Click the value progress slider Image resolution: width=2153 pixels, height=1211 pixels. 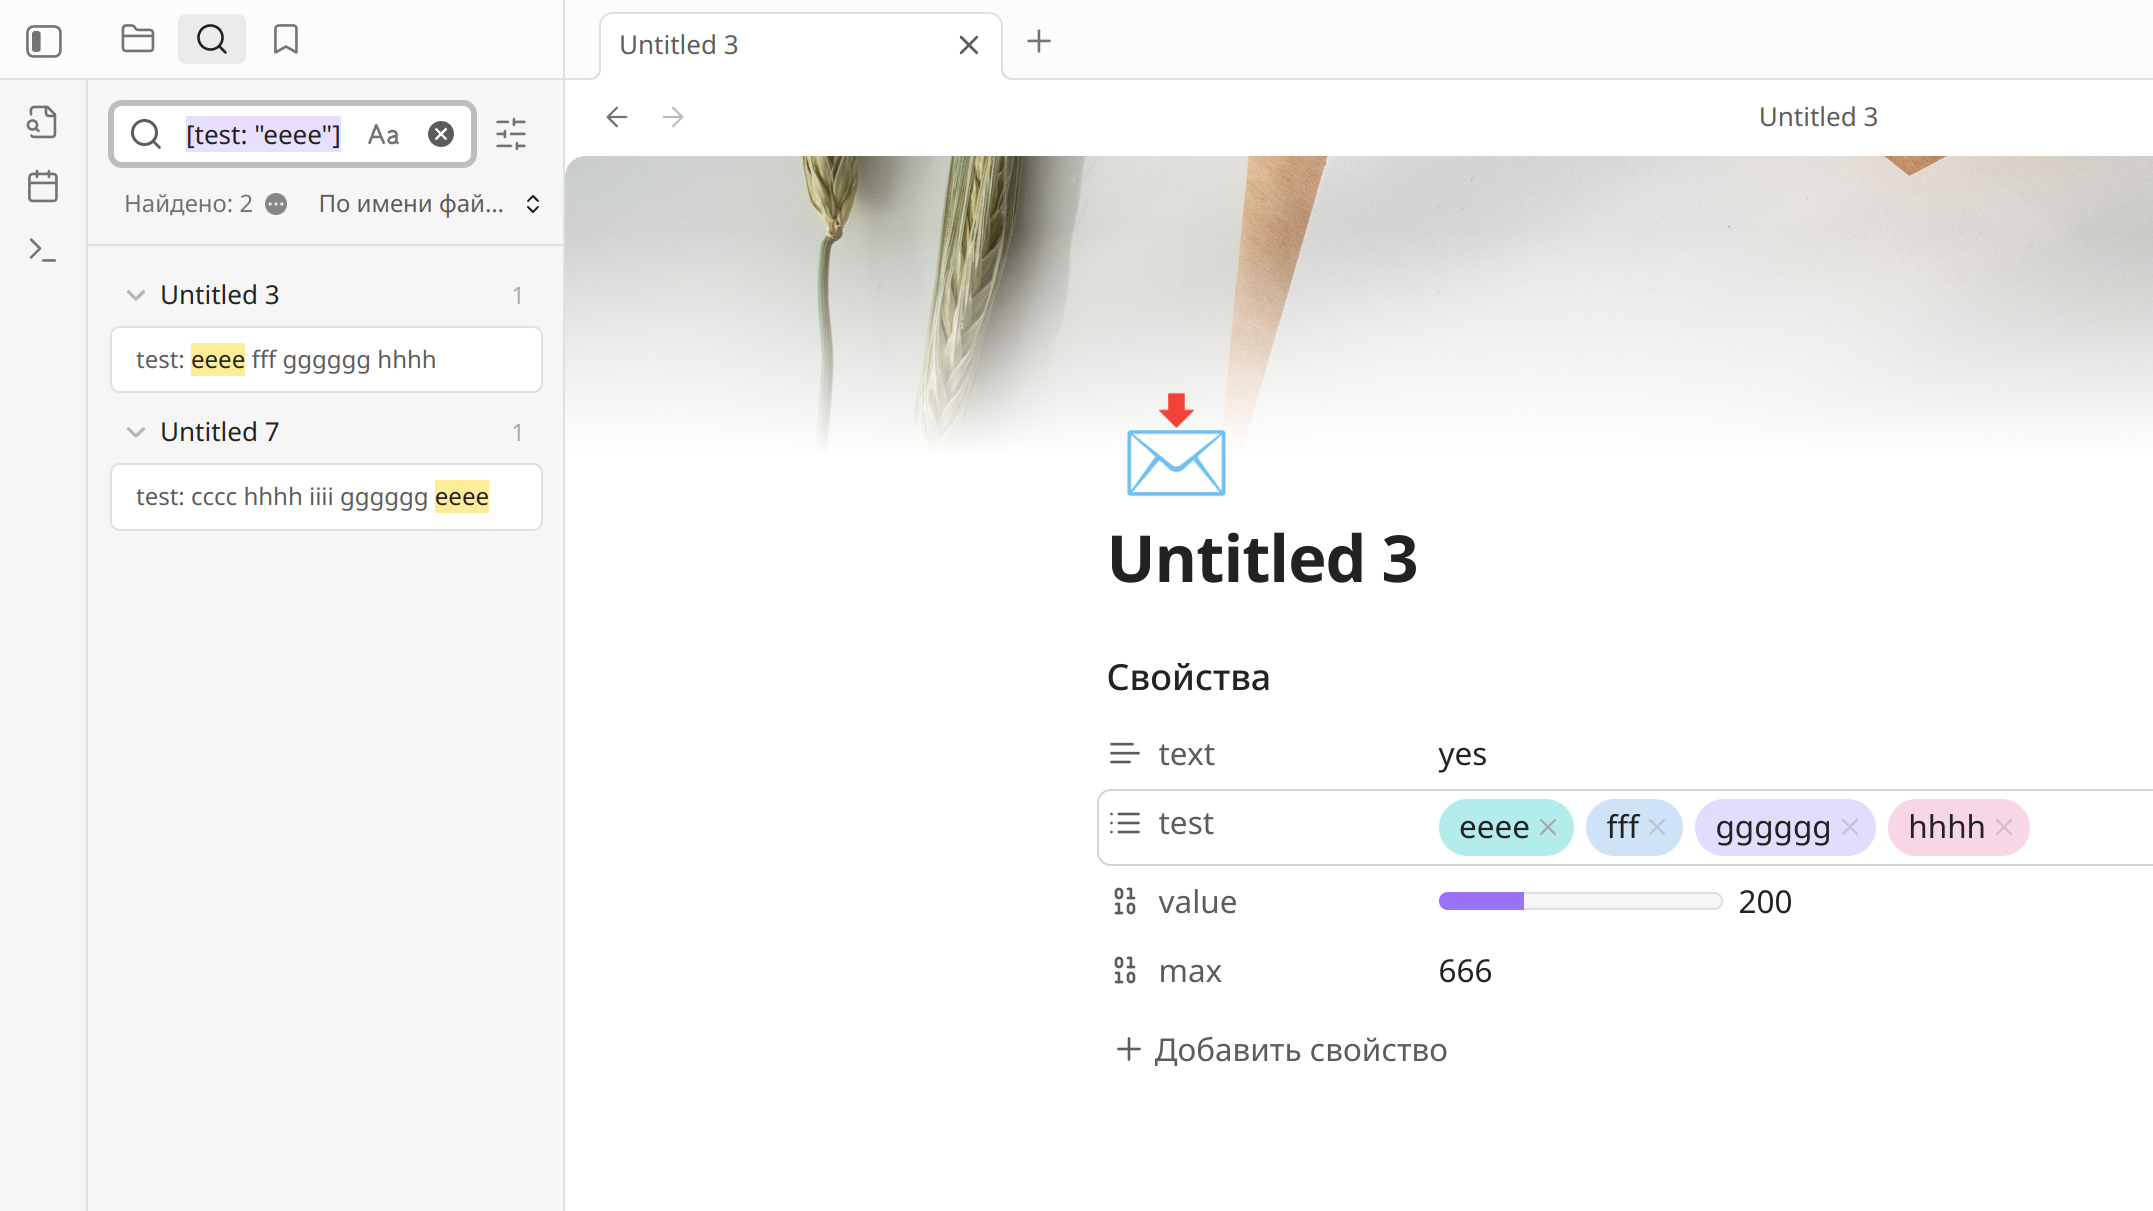pyautogui.click(x=1580, y=902)
